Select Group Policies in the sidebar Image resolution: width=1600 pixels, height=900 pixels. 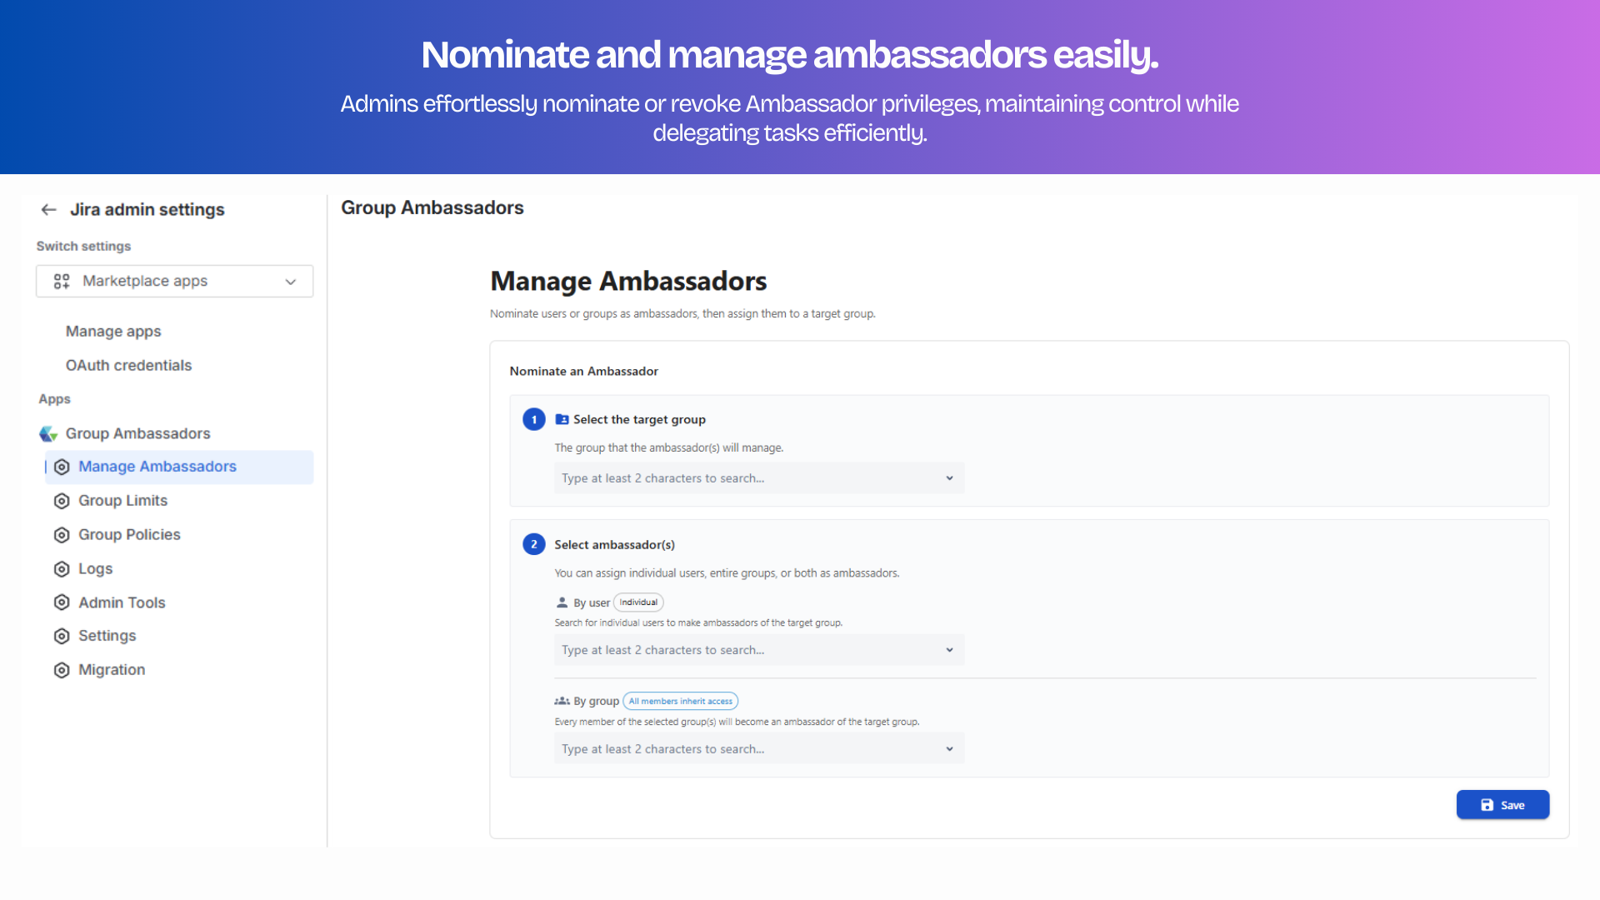(x=129, y=534)
